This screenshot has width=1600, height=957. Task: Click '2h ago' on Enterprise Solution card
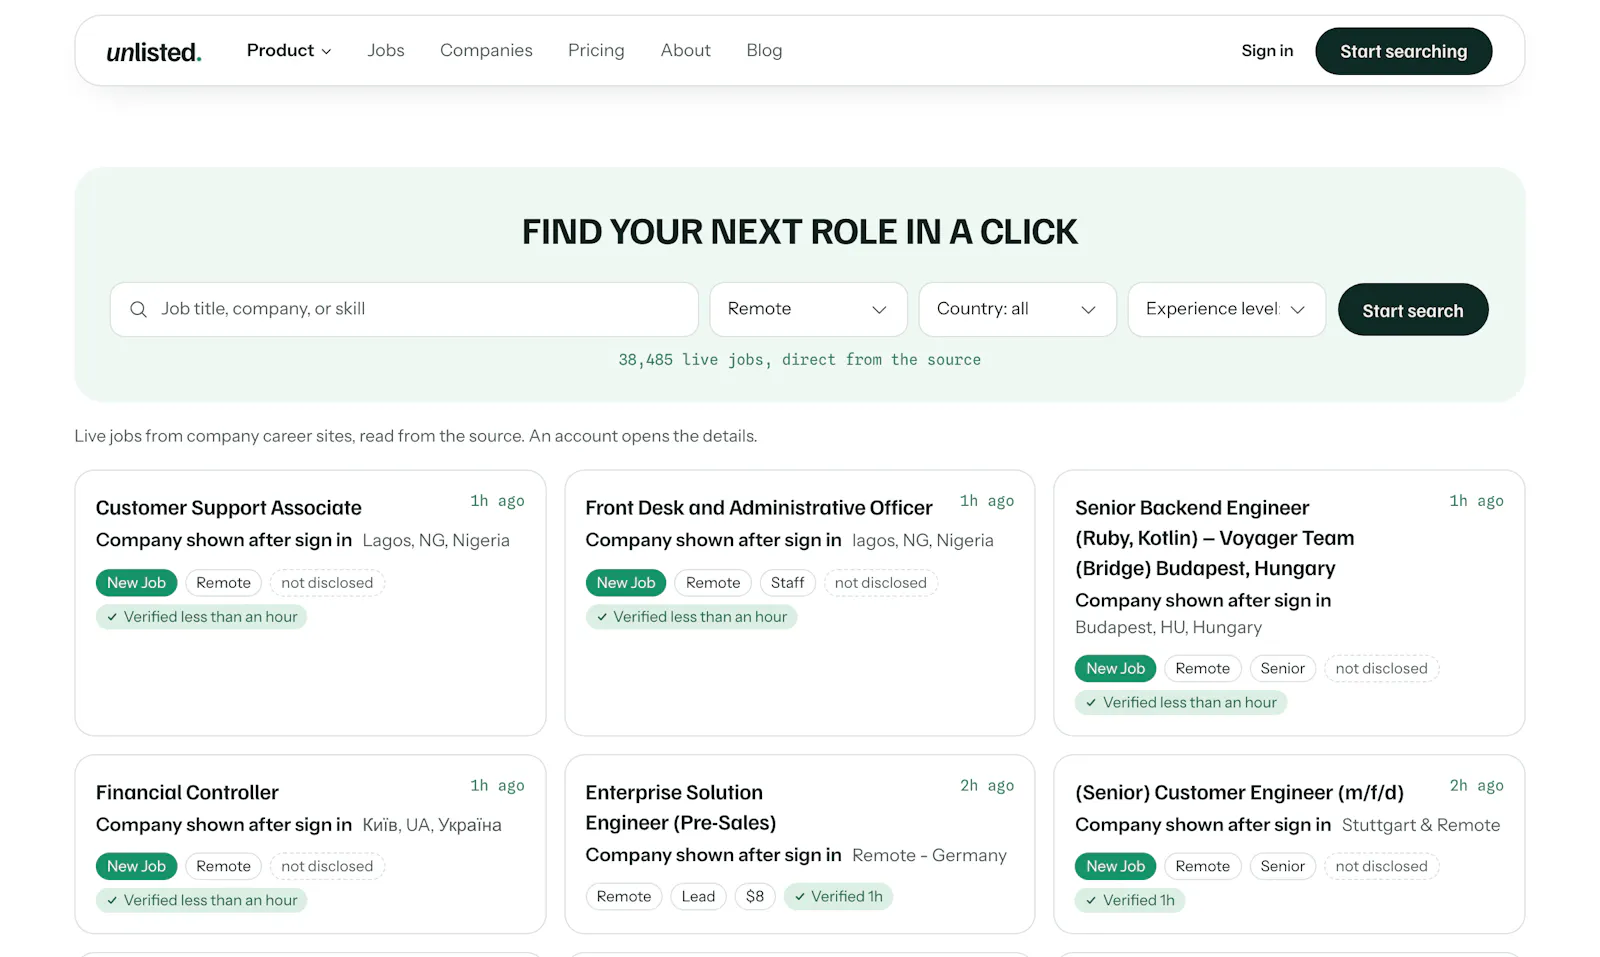click(x=987, y=786)
